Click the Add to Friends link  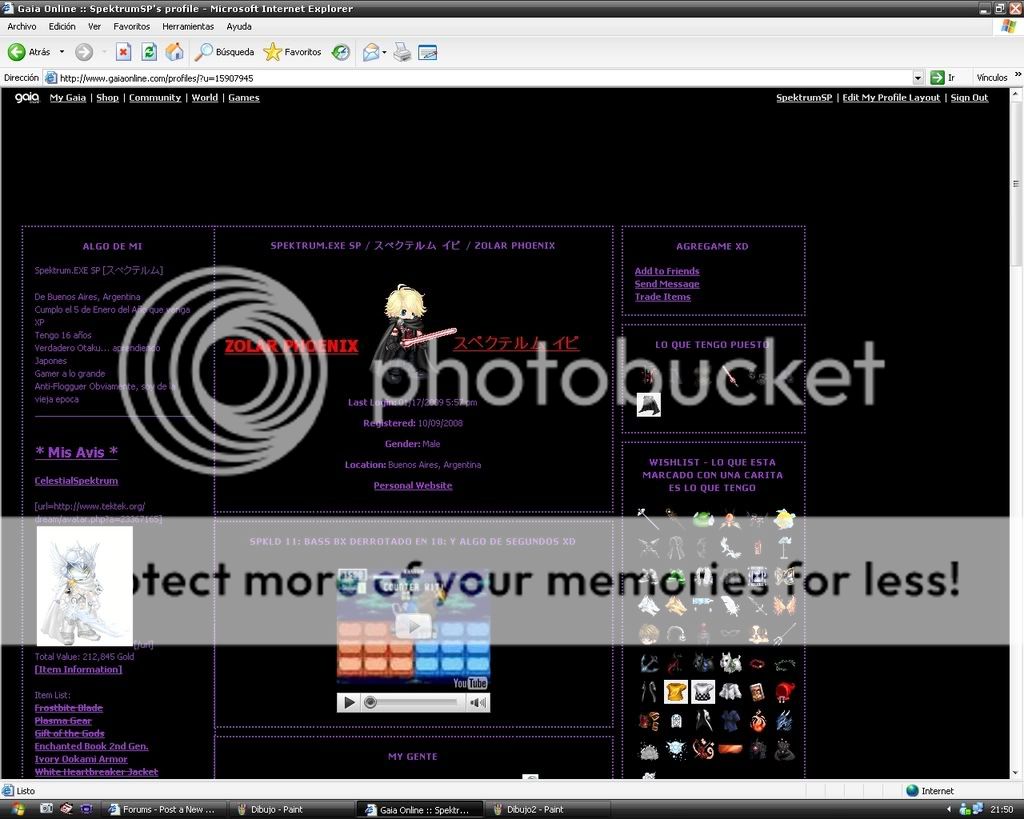pyautogui.click(x=667, y=271)
